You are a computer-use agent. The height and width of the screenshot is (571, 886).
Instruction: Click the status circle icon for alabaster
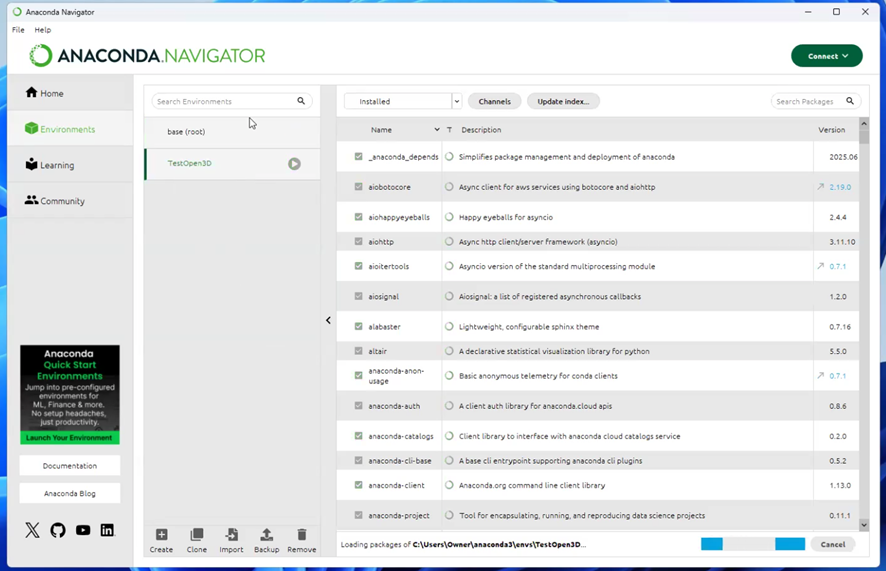click(x=449, y=326)
